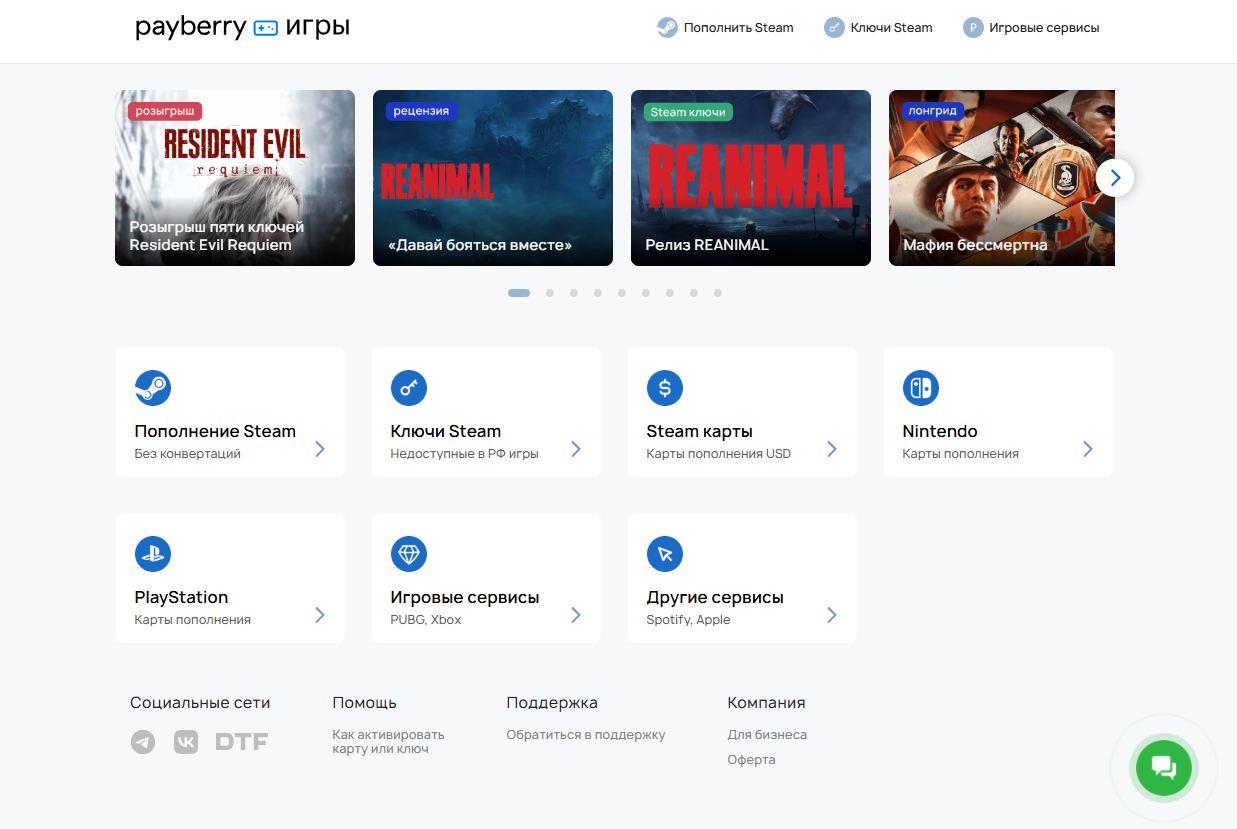Viewport: 1237px width, 829px height.
Task: Click the chevron on Steam карты card
Action: [x=832, y=449]
